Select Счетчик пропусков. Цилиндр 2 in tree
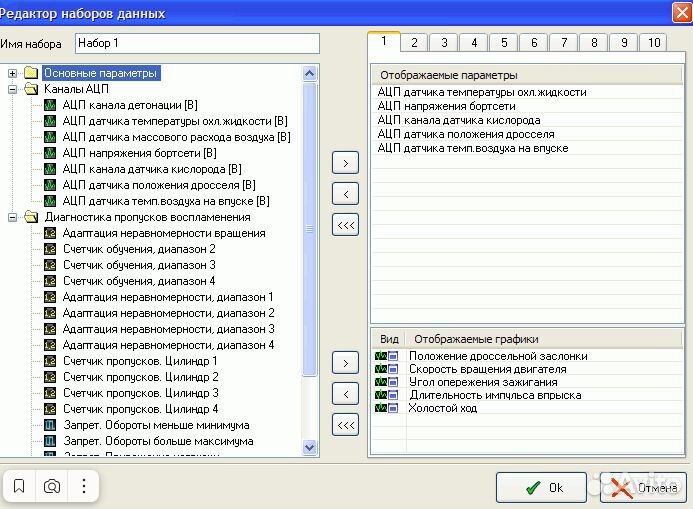Image resolution: width=693 pixels, height=509 pixels. [141, 377]
